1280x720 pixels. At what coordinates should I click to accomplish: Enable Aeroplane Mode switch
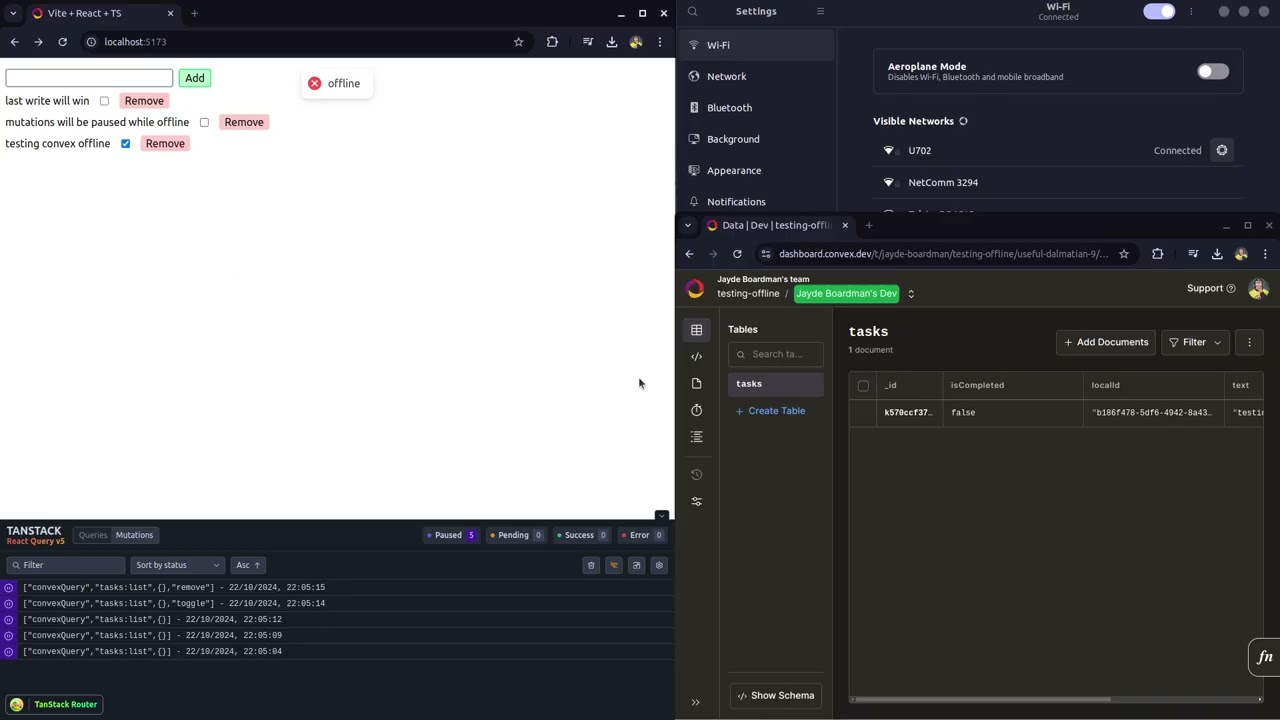pyautogui.click(x=1213, y=72)
